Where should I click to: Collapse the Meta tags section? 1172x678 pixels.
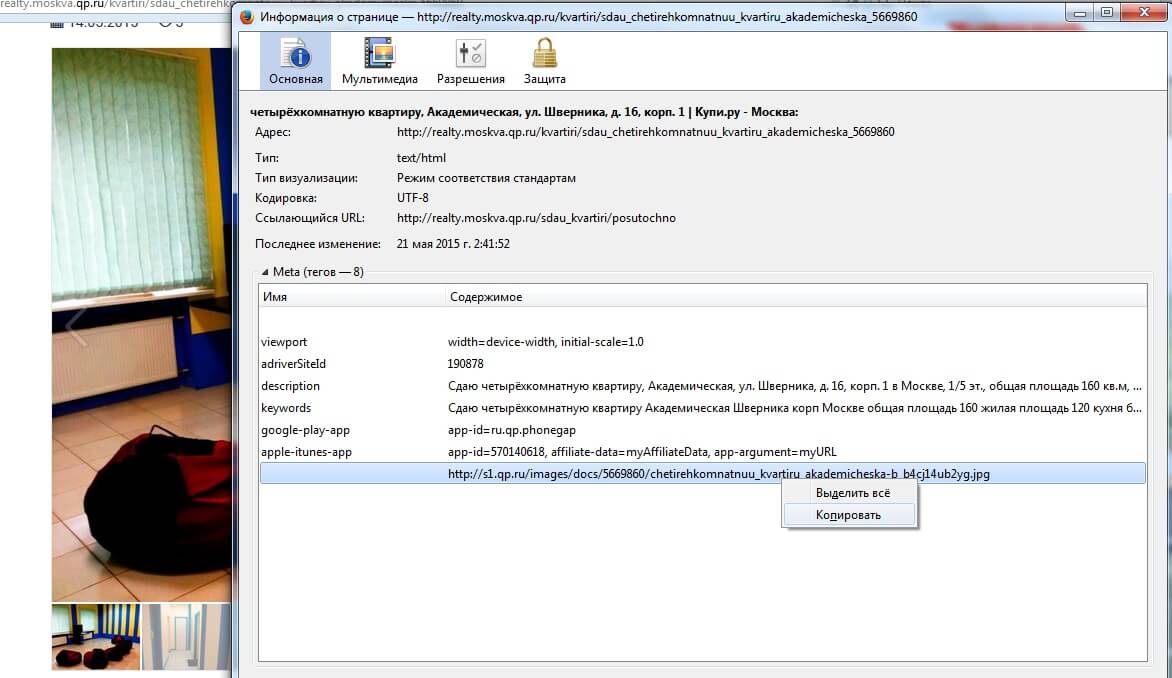tap(265, 272)
